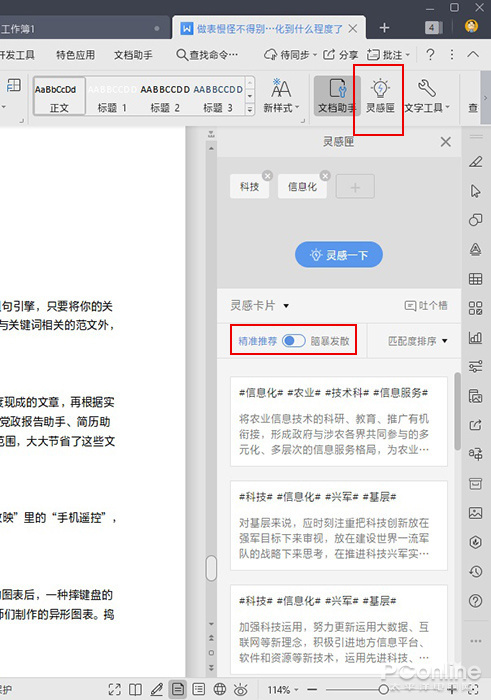Select the arrow cursor tool in sidebar
The image size is (491, 700).
pyautogui.click(x=475, y=191)
